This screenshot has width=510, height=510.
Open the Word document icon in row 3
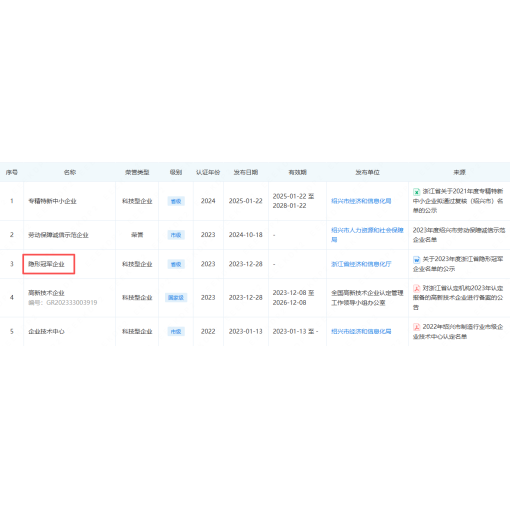(416, 259)
